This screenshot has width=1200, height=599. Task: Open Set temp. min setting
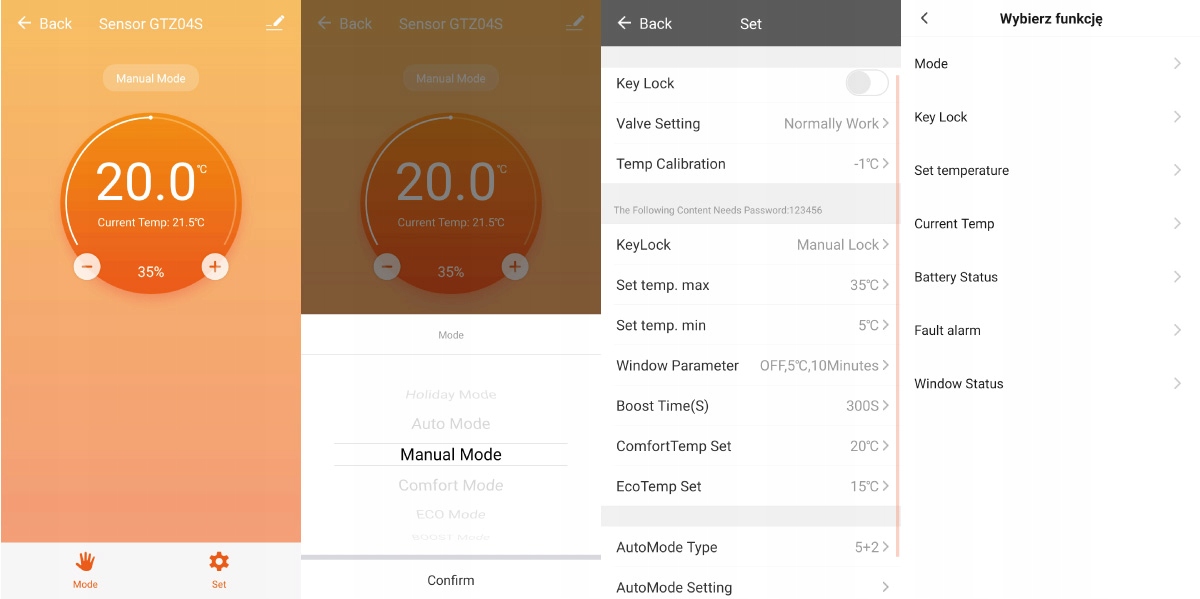(x=750, y=325)
